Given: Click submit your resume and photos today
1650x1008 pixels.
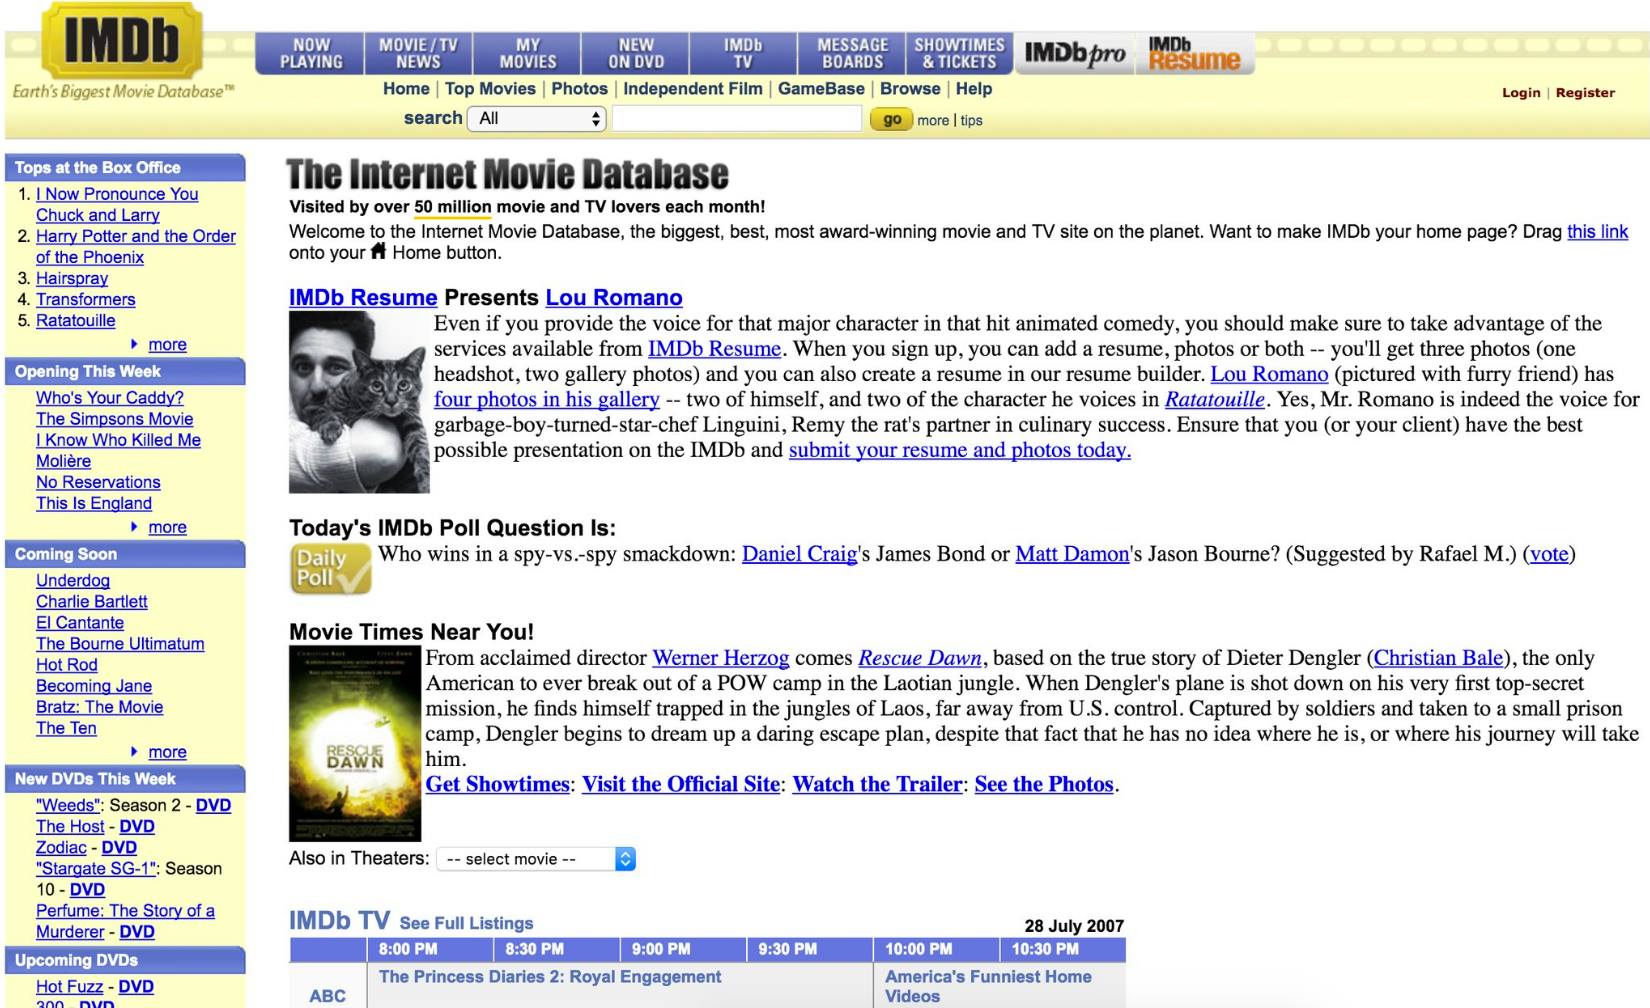Looking at the screenshot, I should click(x=960, y=450).
